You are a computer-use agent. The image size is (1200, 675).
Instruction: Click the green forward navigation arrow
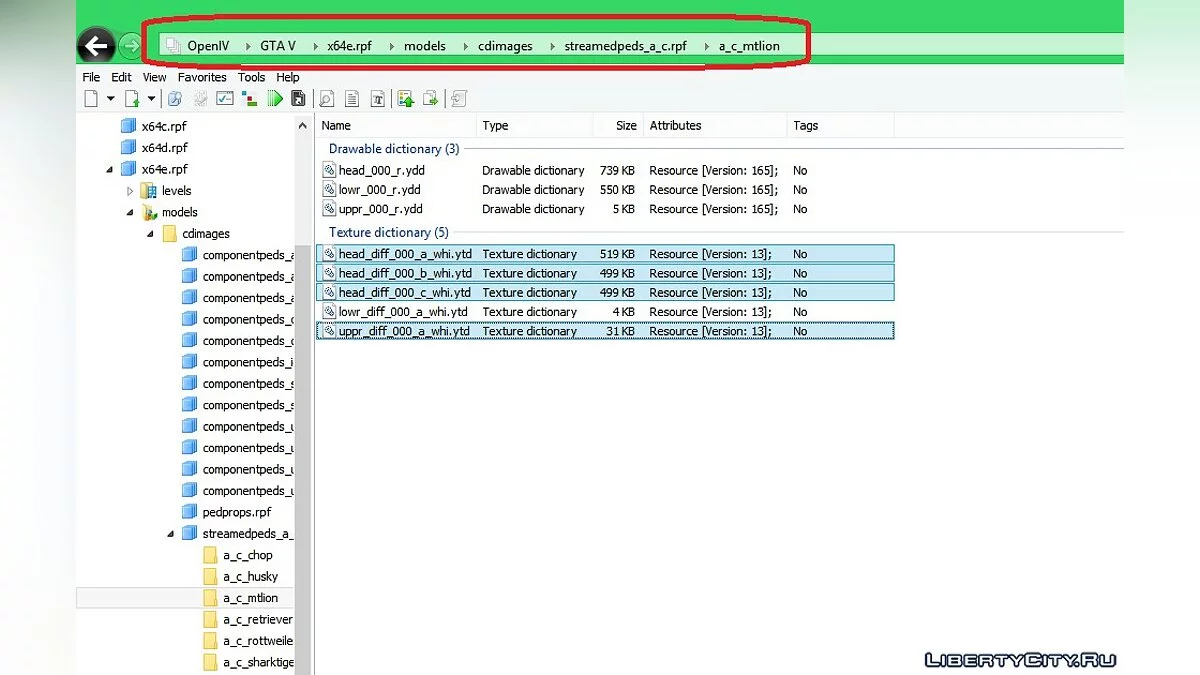click(130, 46)
